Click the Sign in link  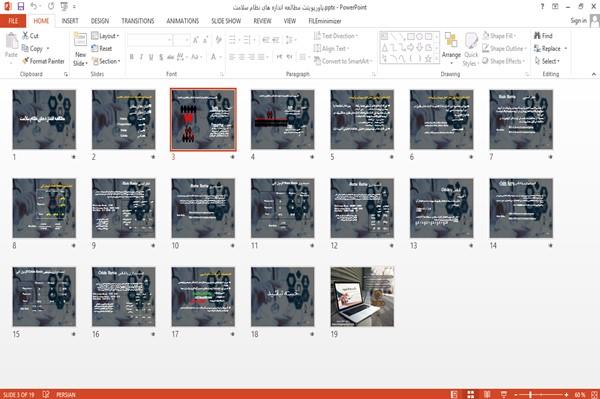pos(578,21)
